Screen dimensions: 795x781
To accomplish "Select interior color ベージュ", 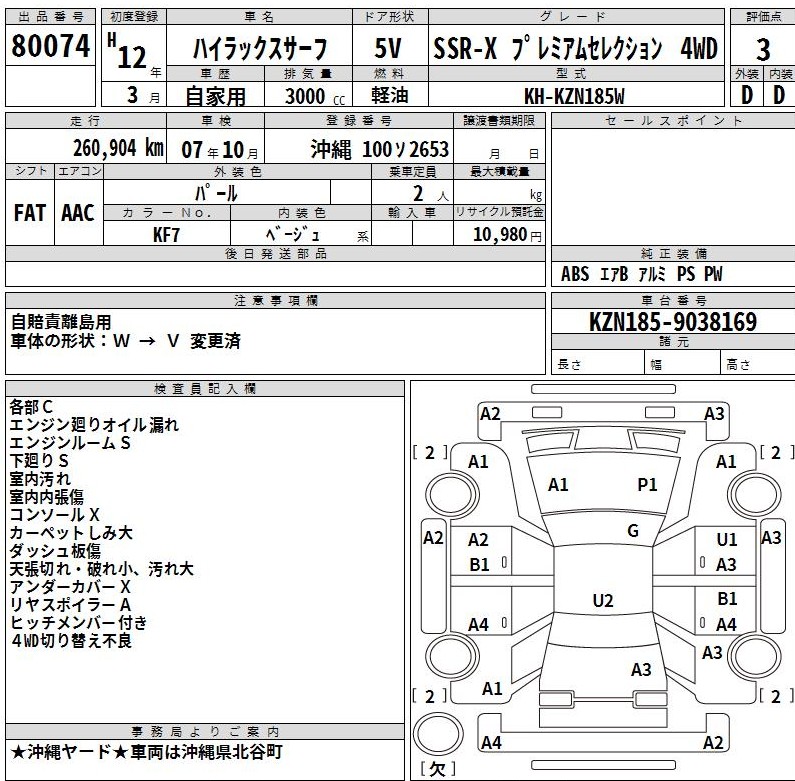I will click(x=293, y=234).
